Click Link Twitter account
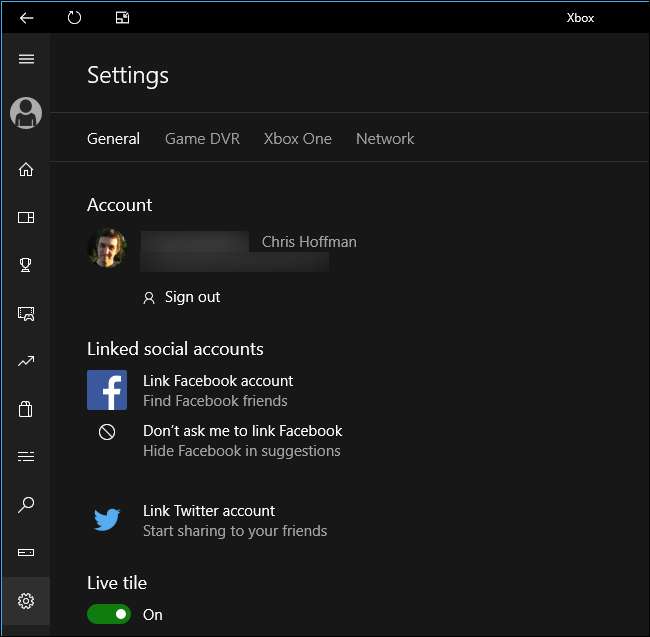This screenshot has height=637, width=650. [208, 511]
